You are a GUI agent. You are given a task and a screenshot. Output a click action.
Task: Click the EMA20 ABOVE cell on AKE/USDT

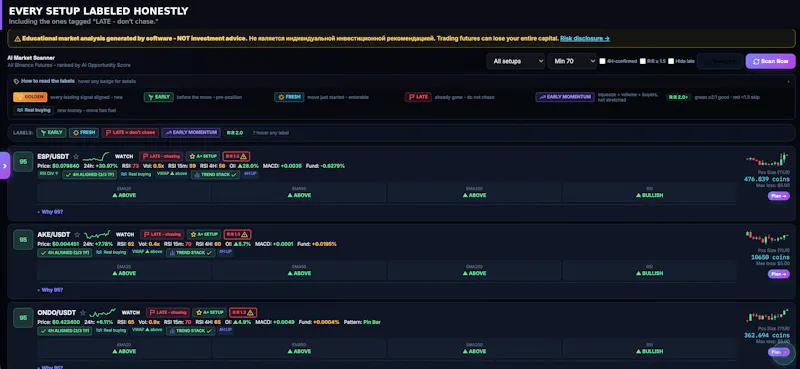124,270
